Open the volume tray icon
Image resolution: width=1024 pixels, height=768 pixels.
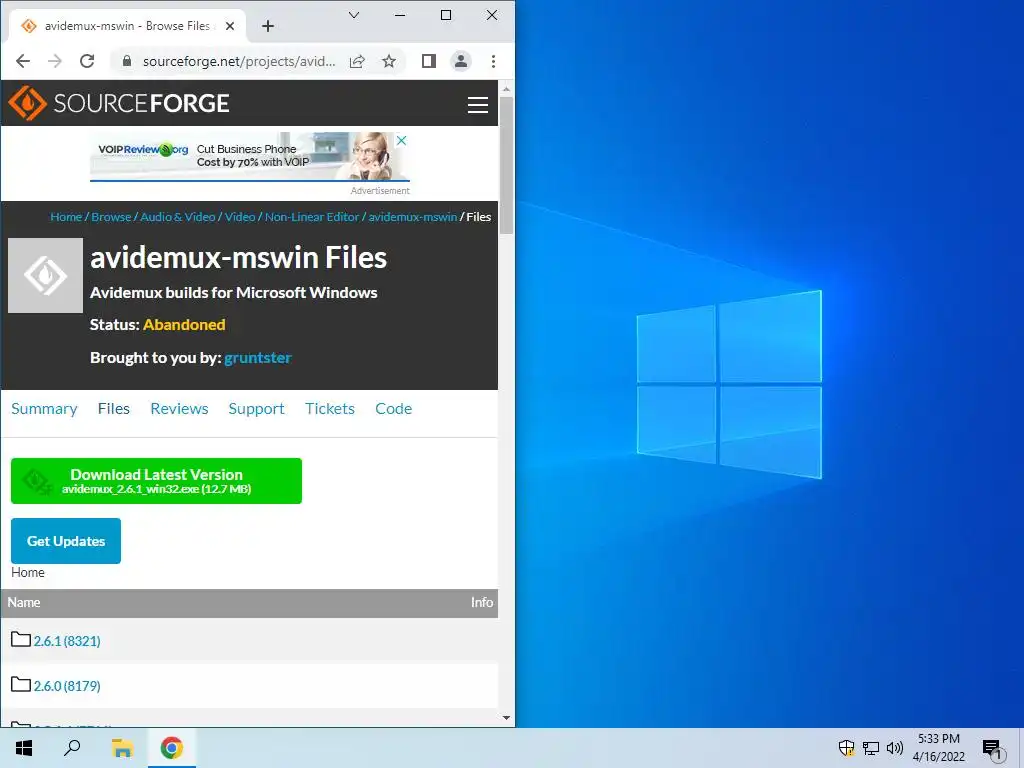(x=895, y=748)
